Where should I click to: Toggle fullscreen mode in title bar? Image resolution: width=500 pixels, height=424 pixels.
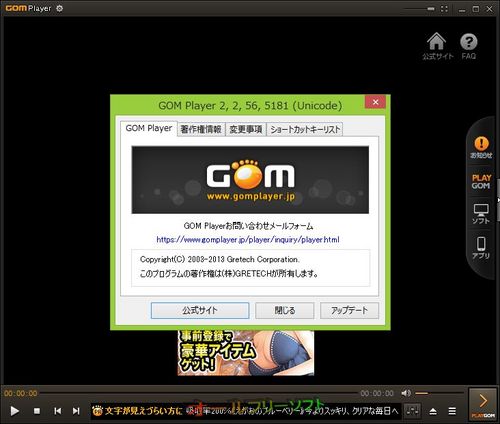(x=444, y=9)
